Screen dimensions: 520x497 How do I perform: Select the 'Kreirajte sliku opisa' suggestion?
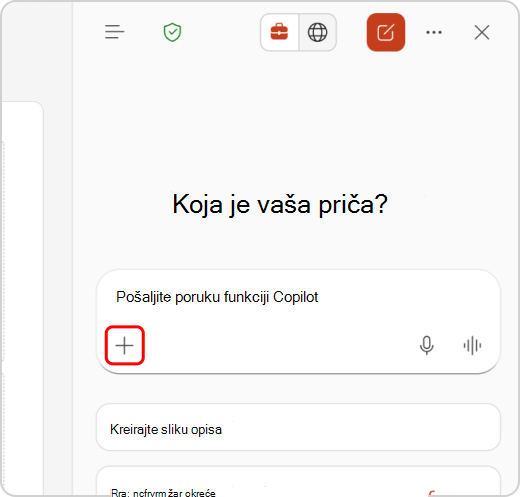[298, 427]
